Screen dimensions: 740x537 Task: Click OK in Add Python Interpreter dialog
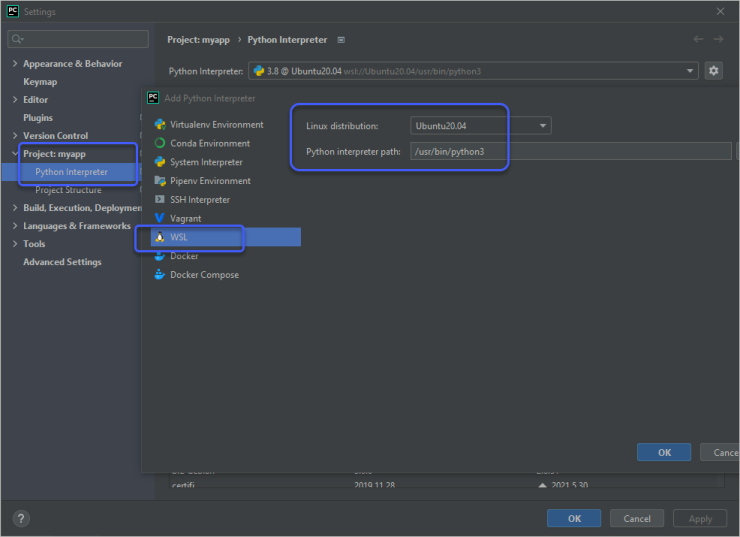tap(664, 452)
